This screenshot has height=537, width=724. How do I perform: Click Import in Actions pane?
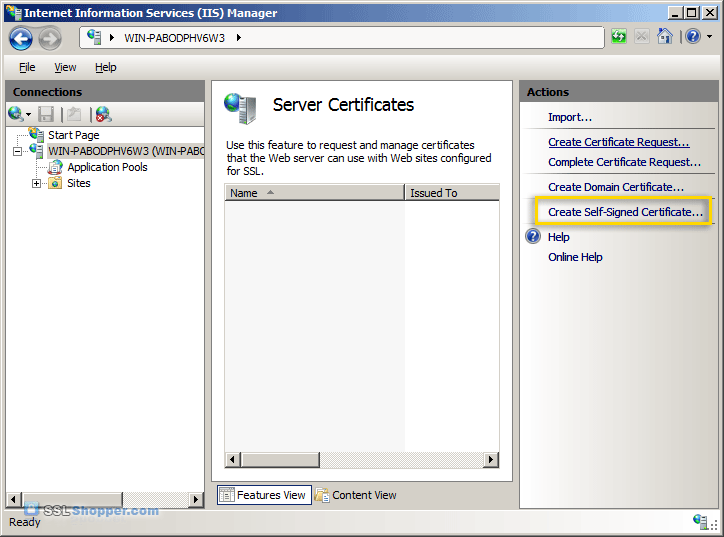tap(570, 117)
